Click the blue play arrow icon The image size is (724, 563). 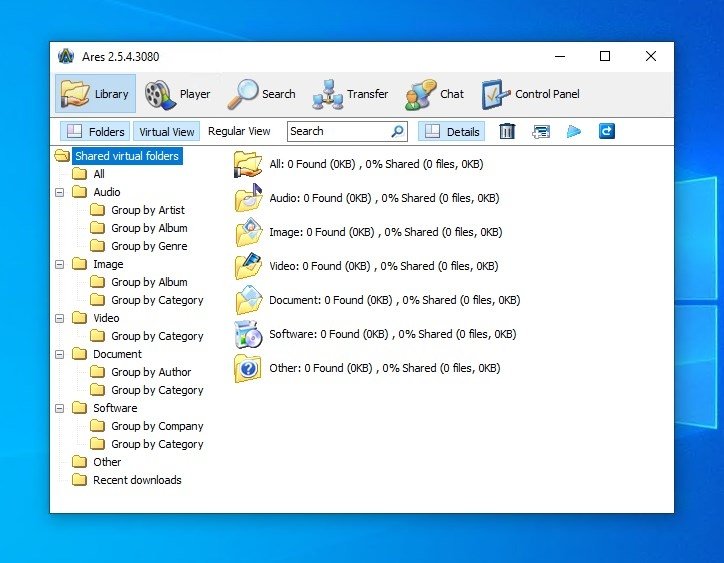click(x=573, y=132)
